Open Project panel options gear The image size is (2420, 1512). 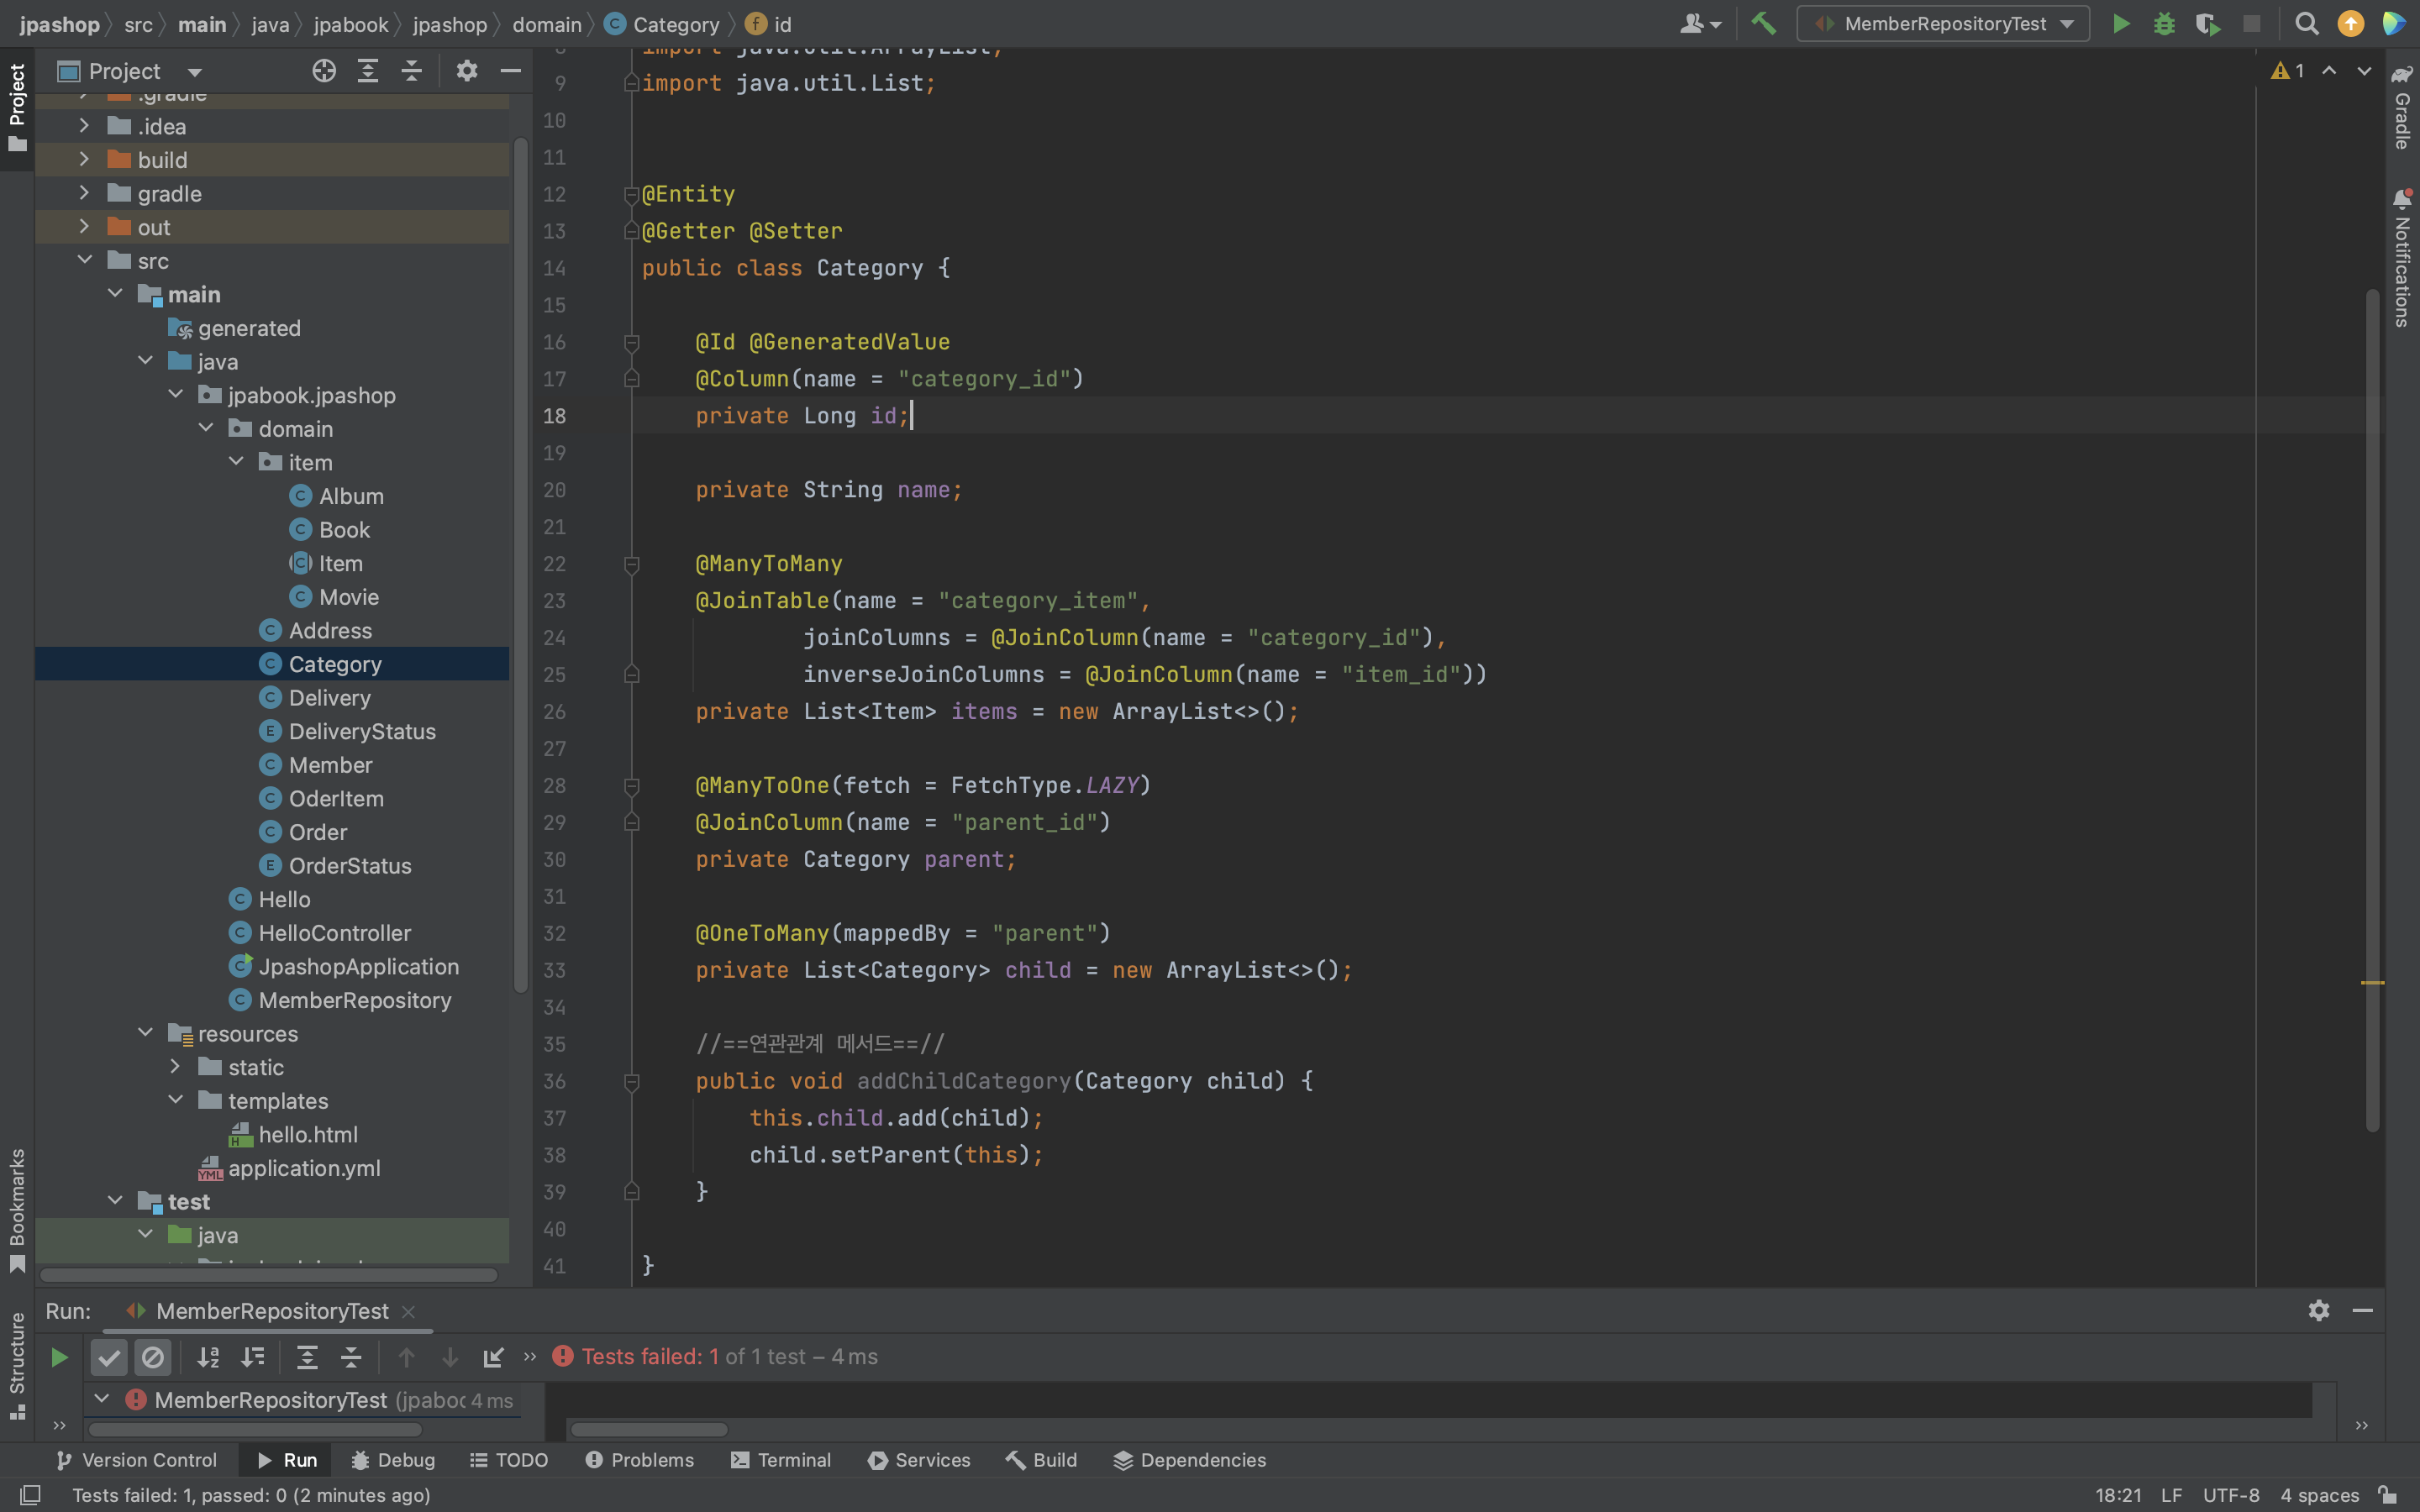click(467, 71)
